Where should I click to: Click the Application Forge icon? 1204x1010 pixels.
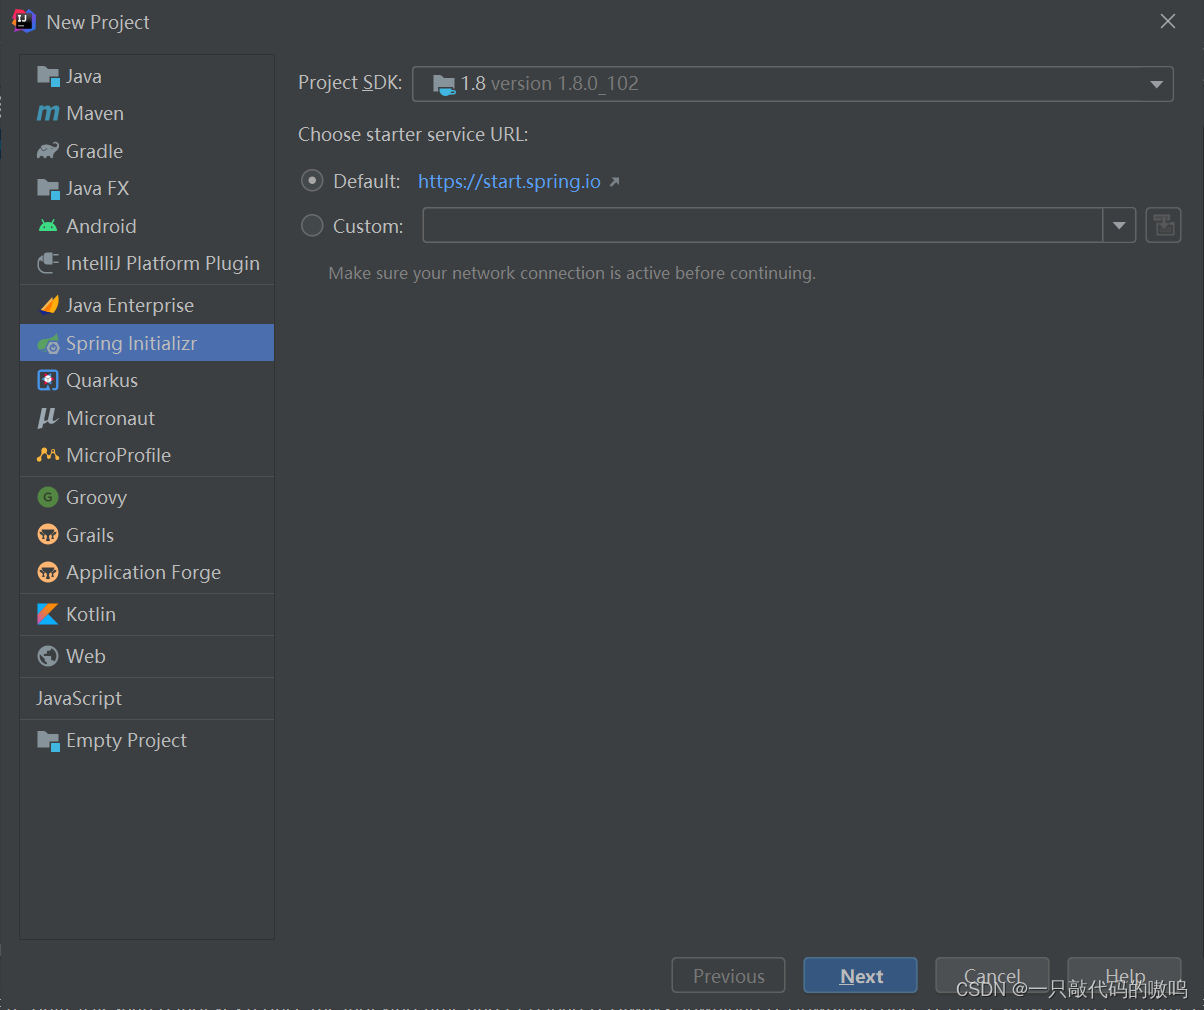[x=48, y=572]
